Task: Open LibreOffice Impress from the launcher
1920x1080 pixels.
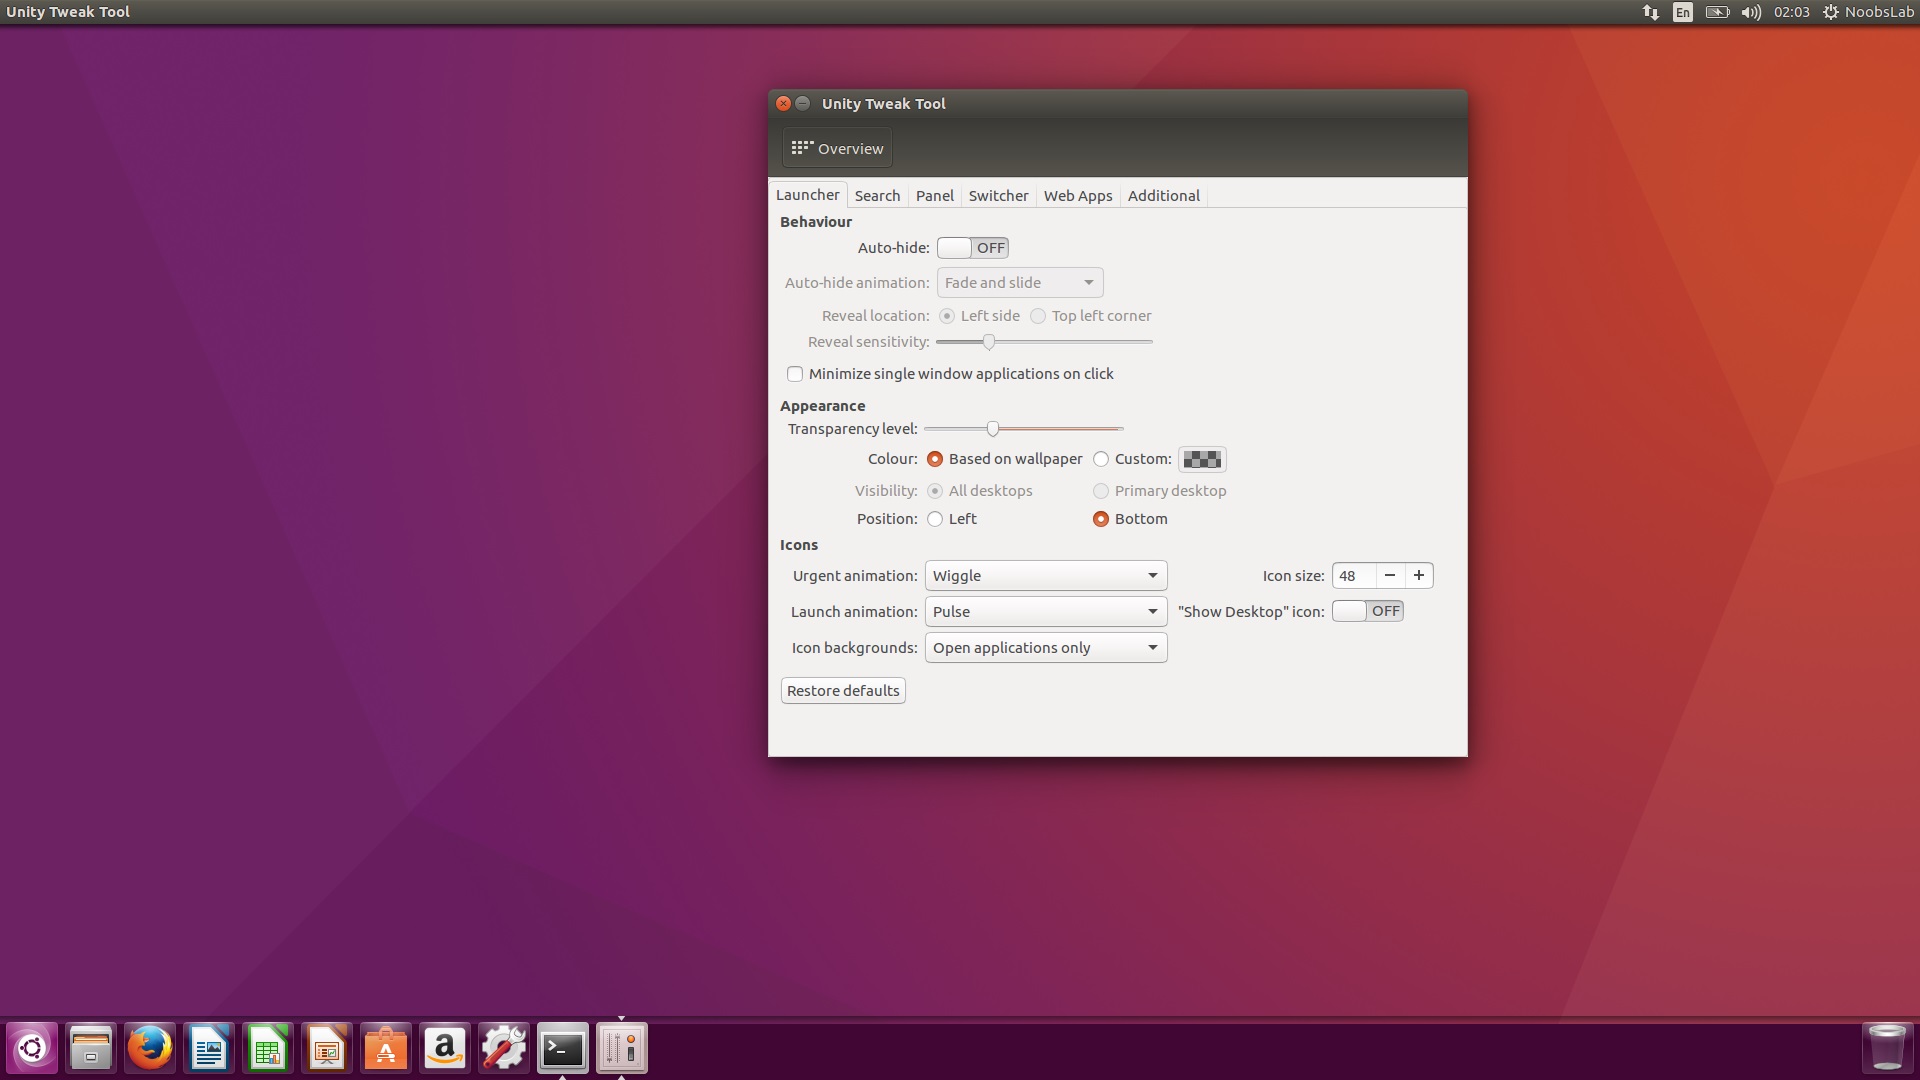Action: [327, 1048]
